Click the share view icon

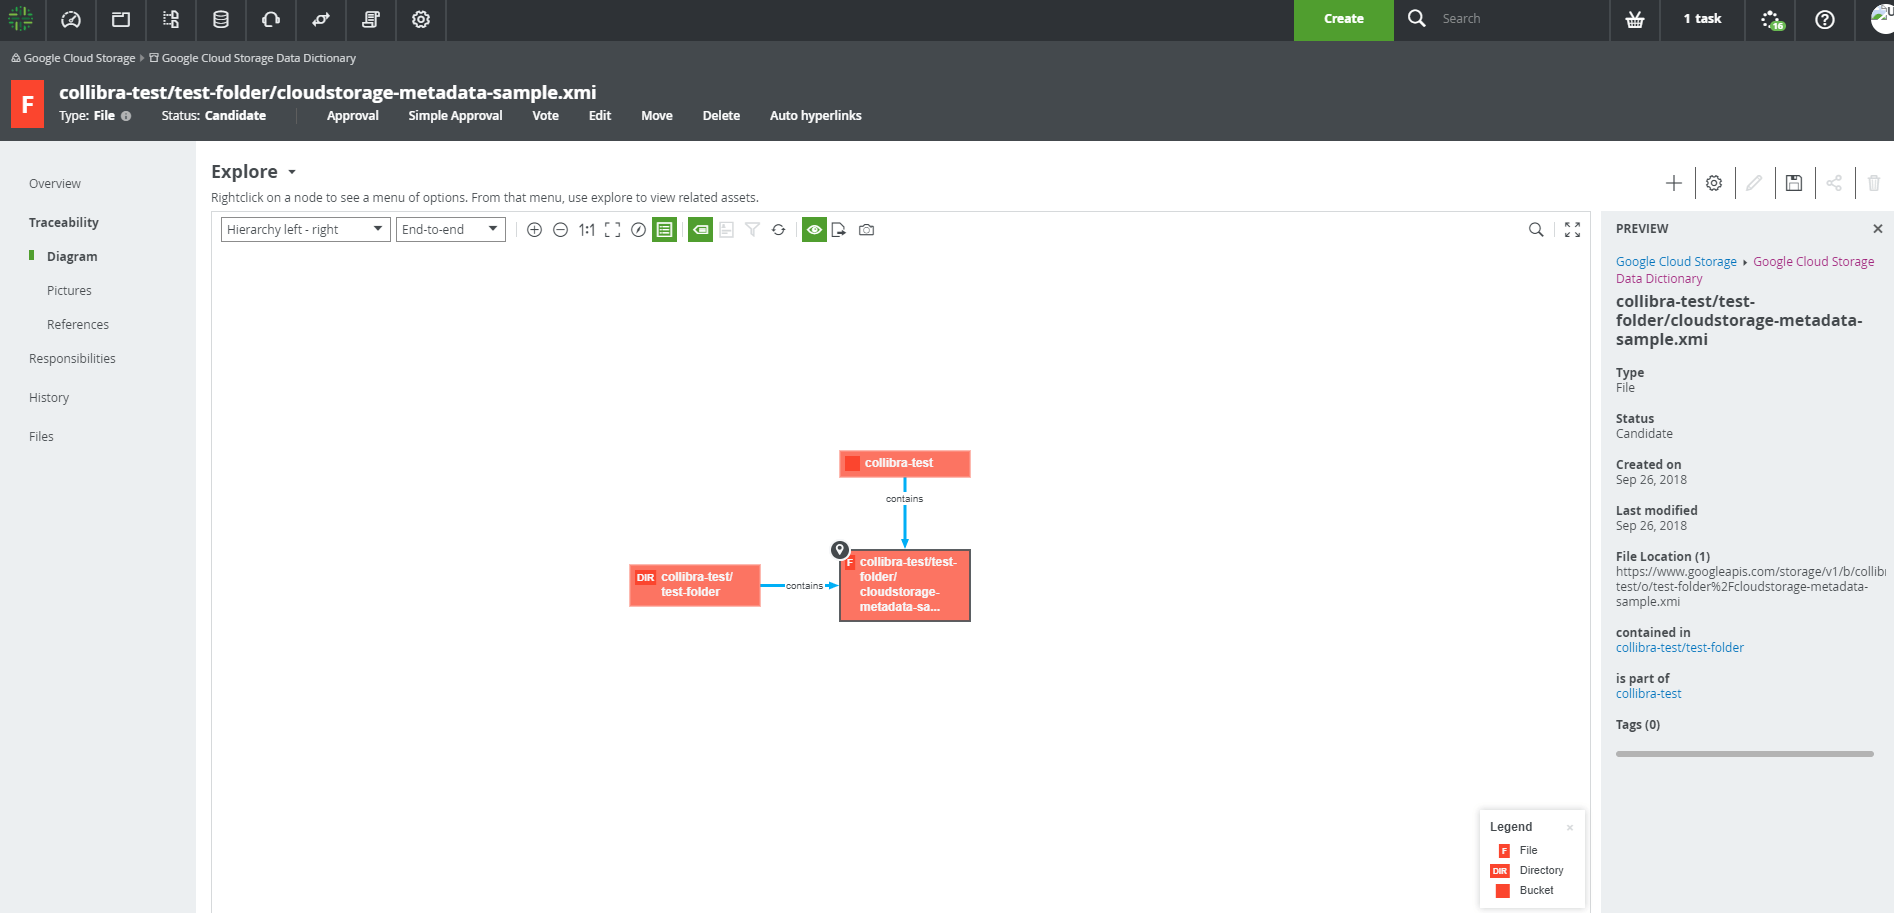click(x=1834, y=183)
